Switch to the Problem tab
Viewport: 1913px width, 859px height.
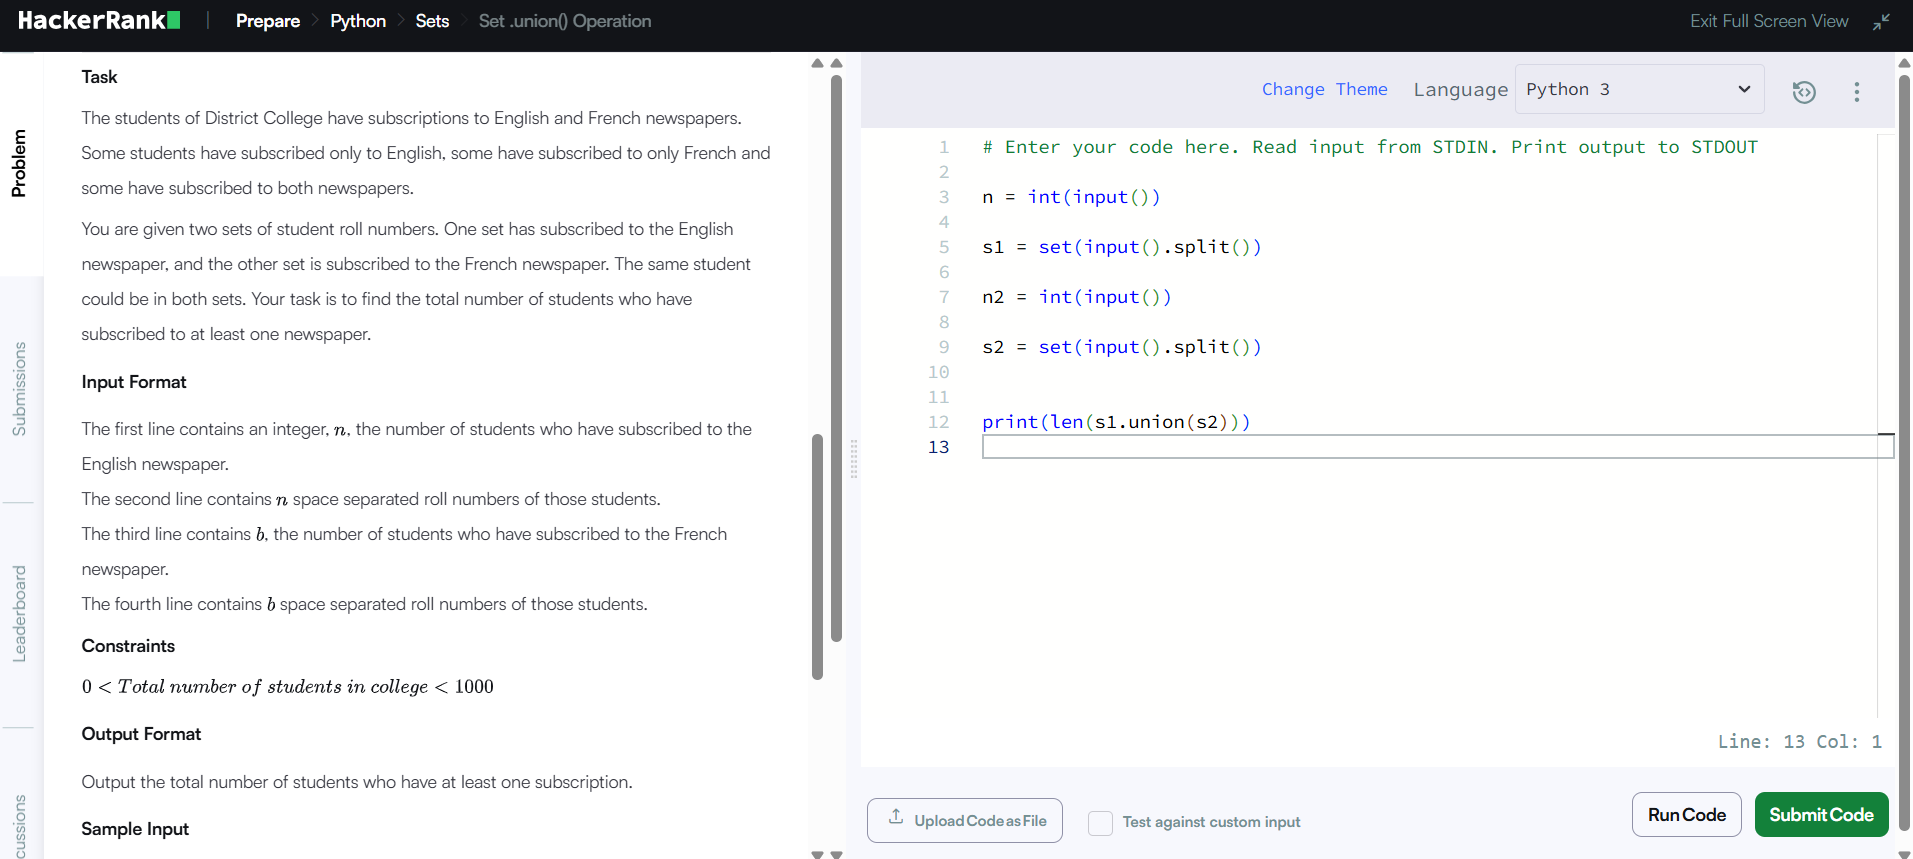(19, 163)
